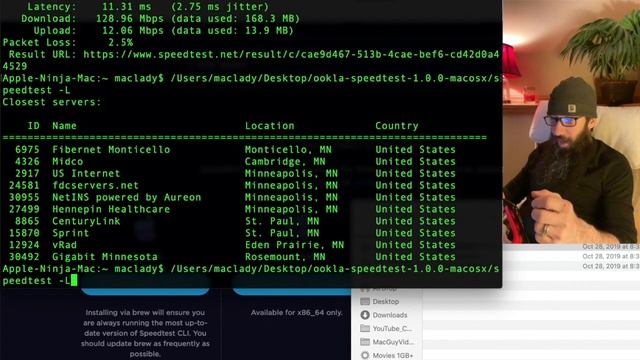Click the Upload 12.06 Mbps line
640x360 pixels.
coord(163,31)
